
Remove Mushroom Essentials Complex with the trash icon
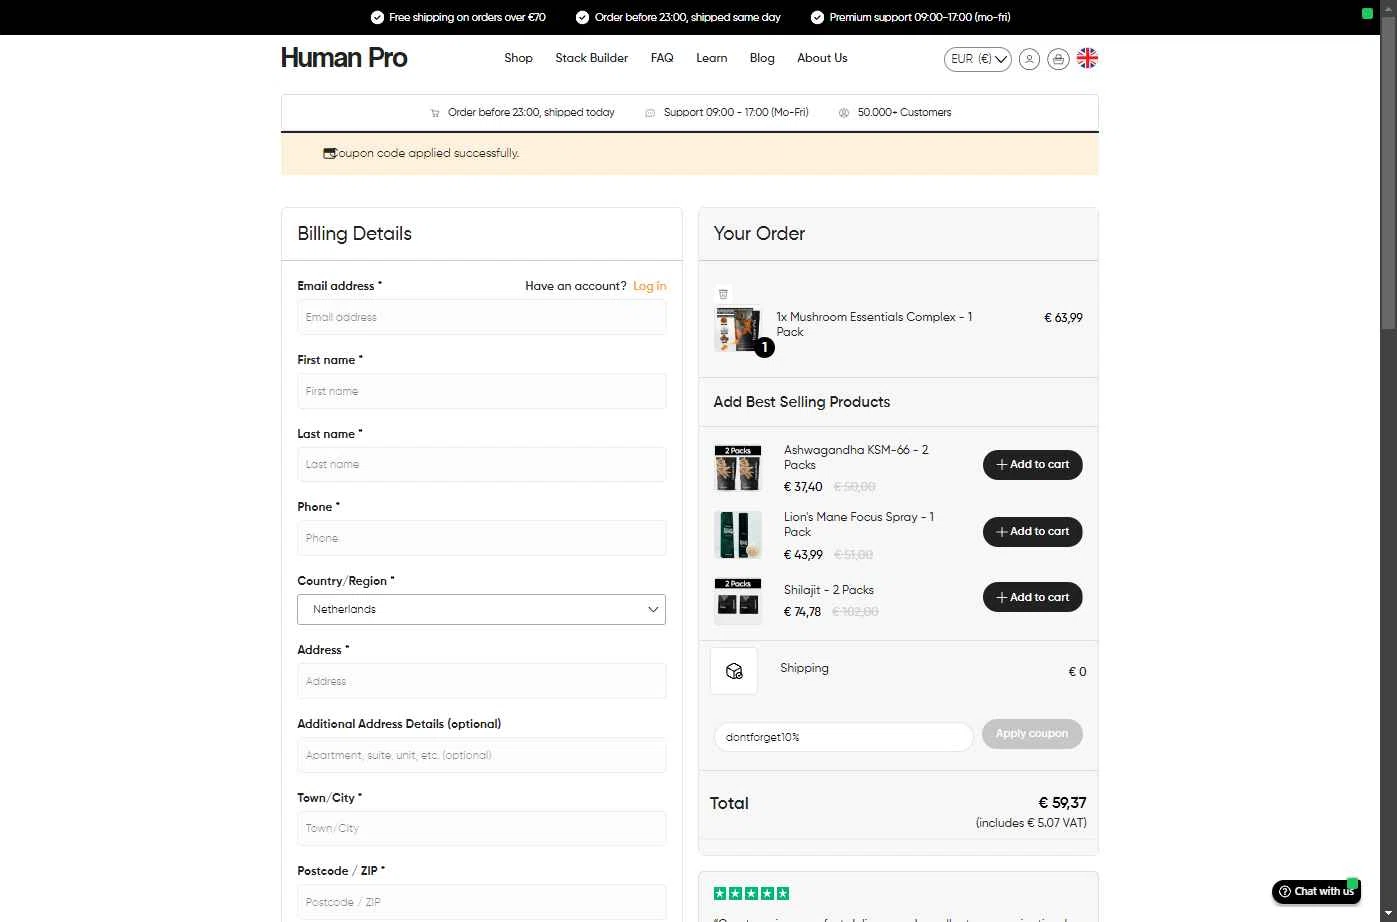pos(723,294)
